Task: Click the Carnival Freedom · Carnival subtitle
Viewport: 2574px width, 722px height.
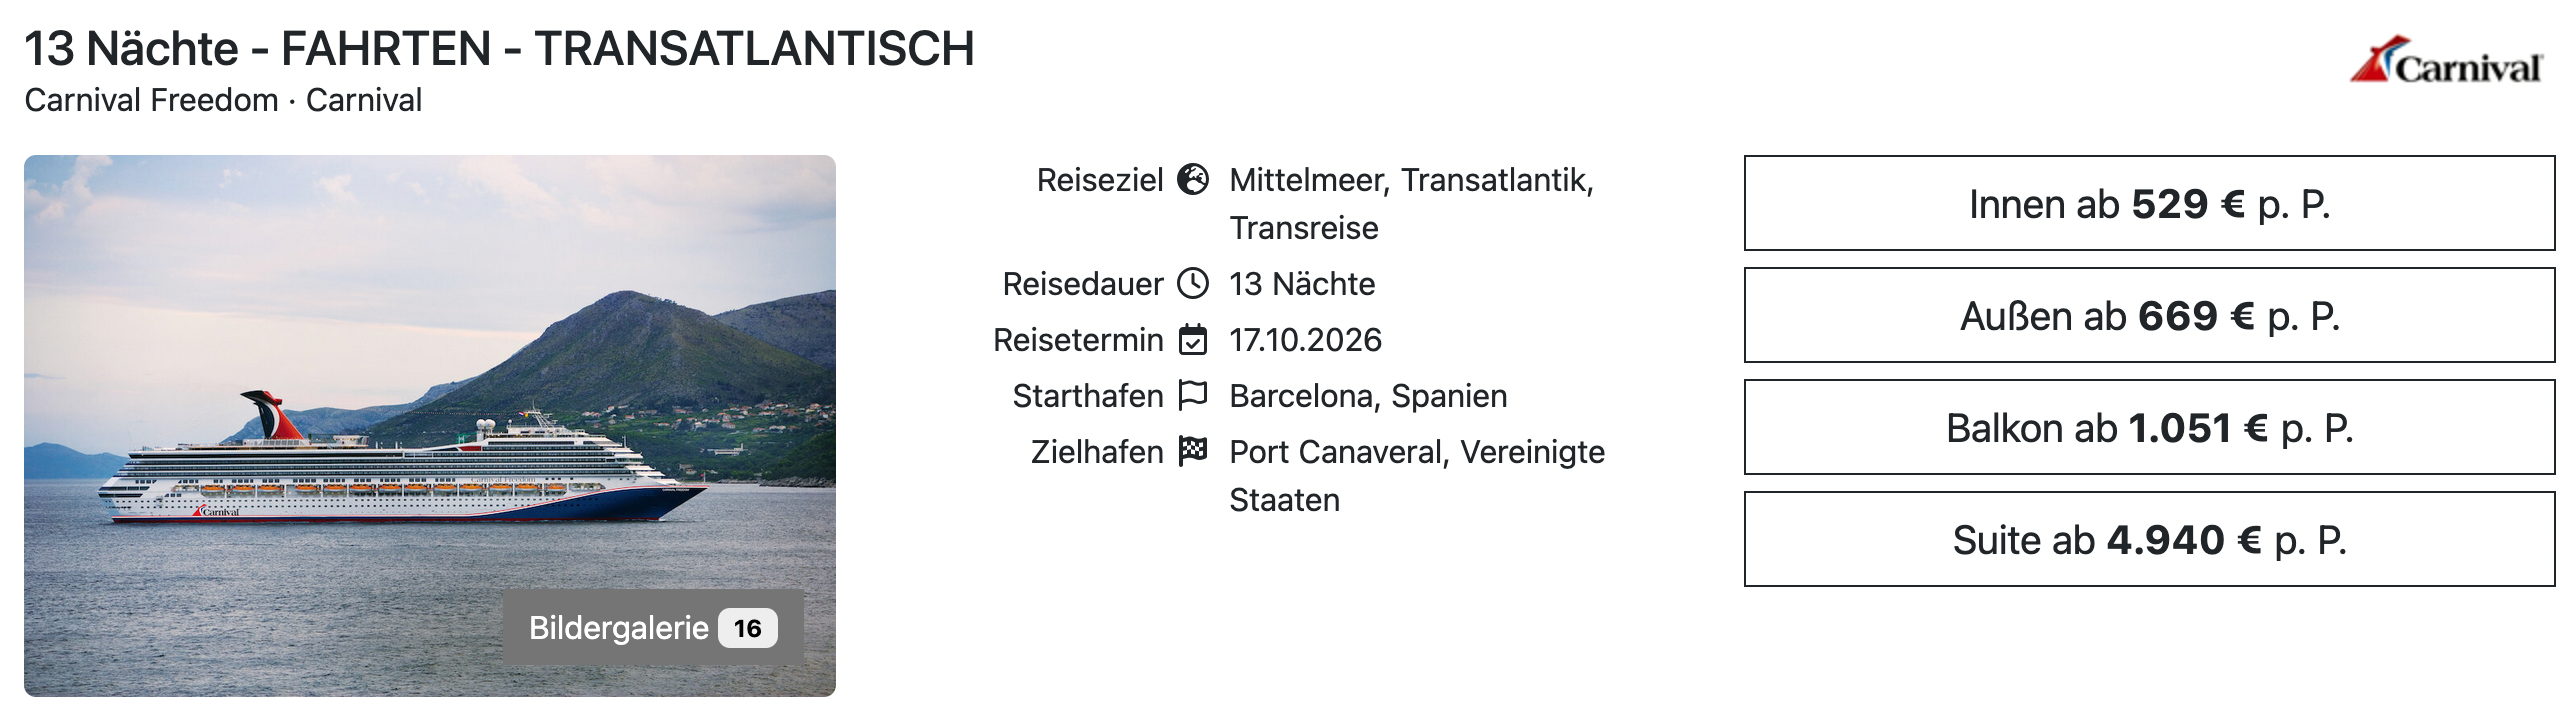Action: click(x=223, y=101)
